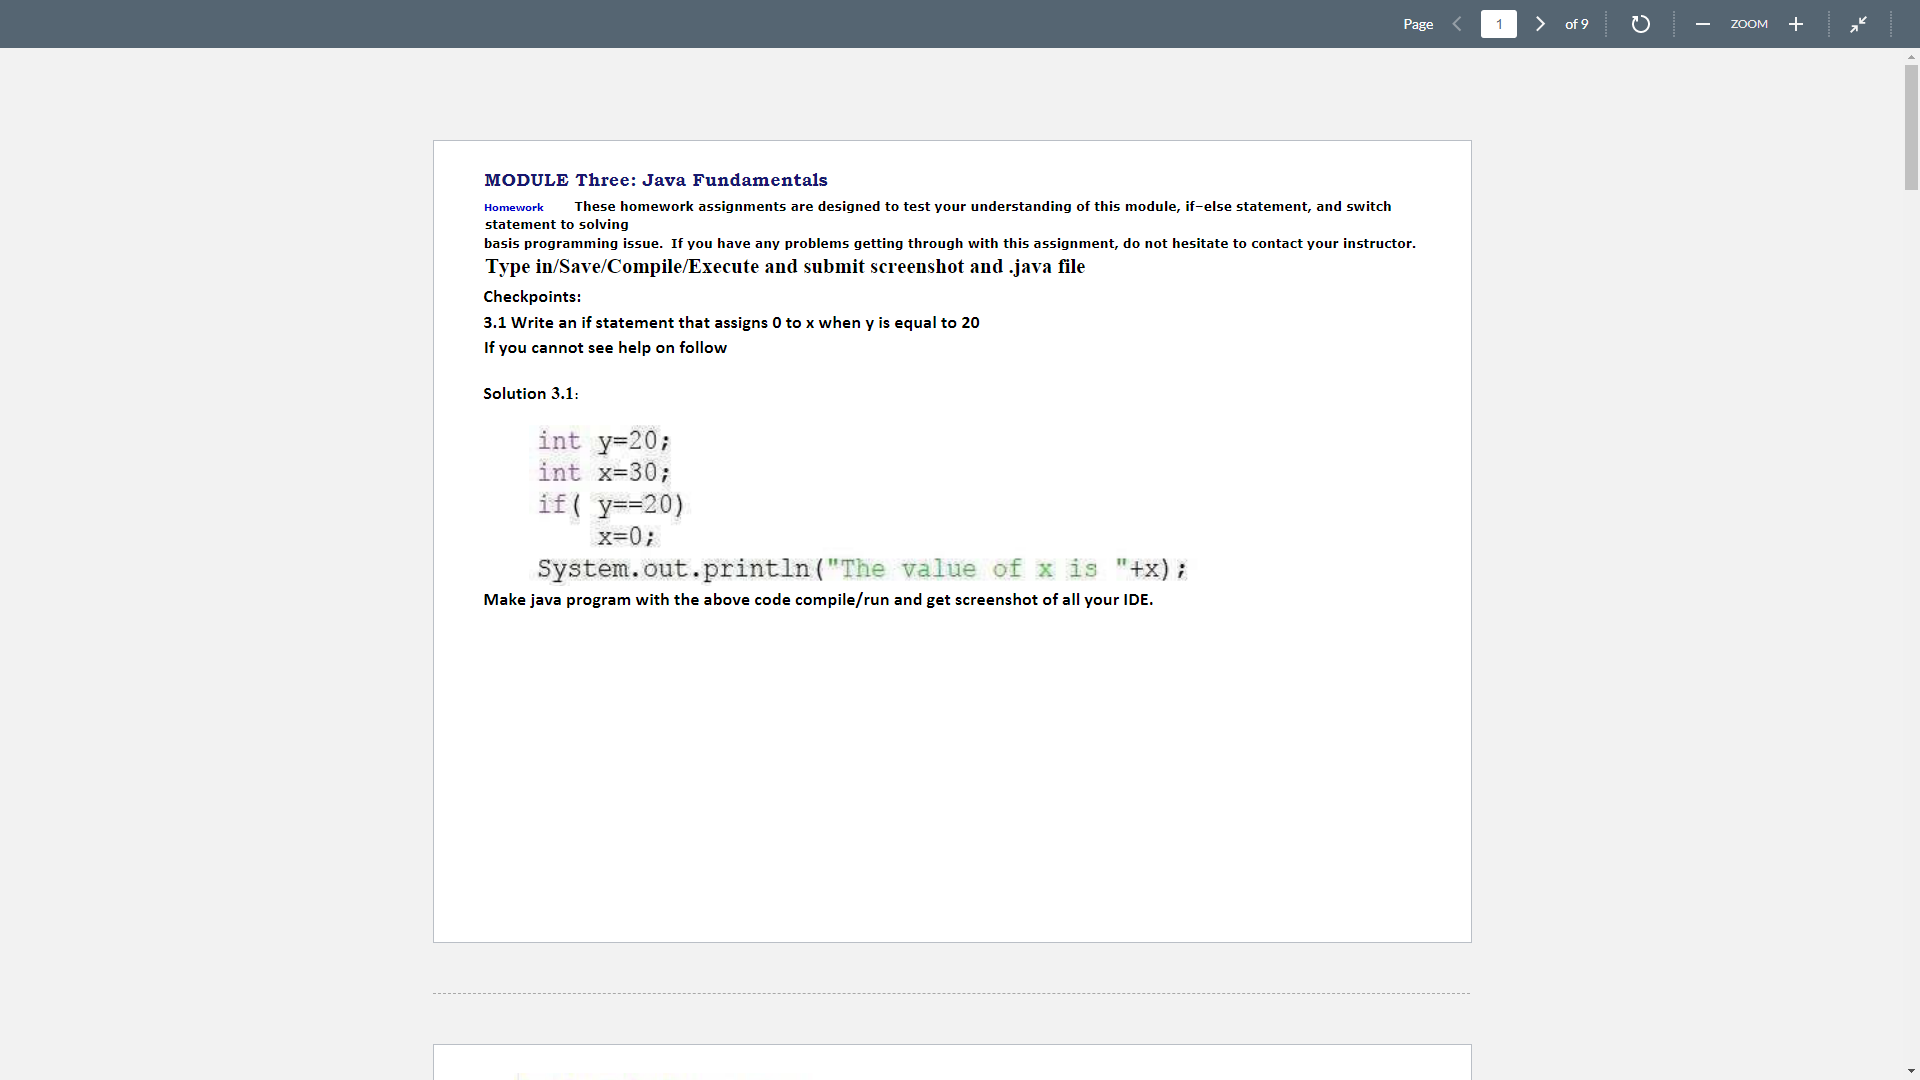The image size is (1920, 1080).
Task: Click the Checkpoints: text
Action: pos(532,297)
